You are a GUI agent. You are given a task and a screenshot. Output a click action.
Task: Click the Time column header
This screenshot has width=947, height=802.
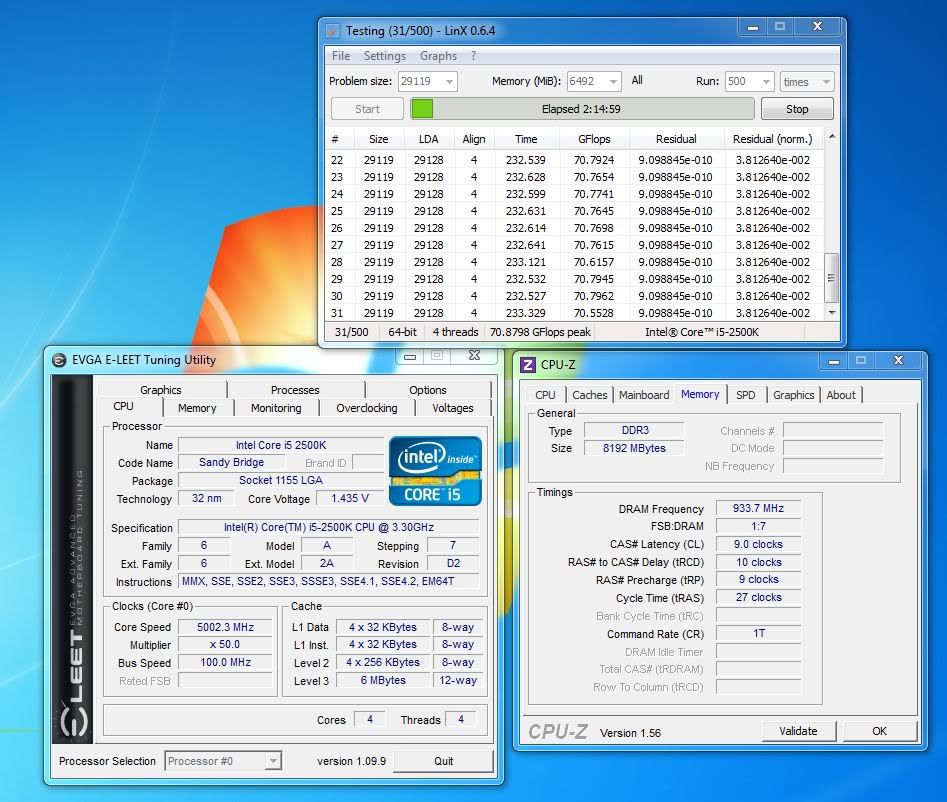[x=526, y=139]
